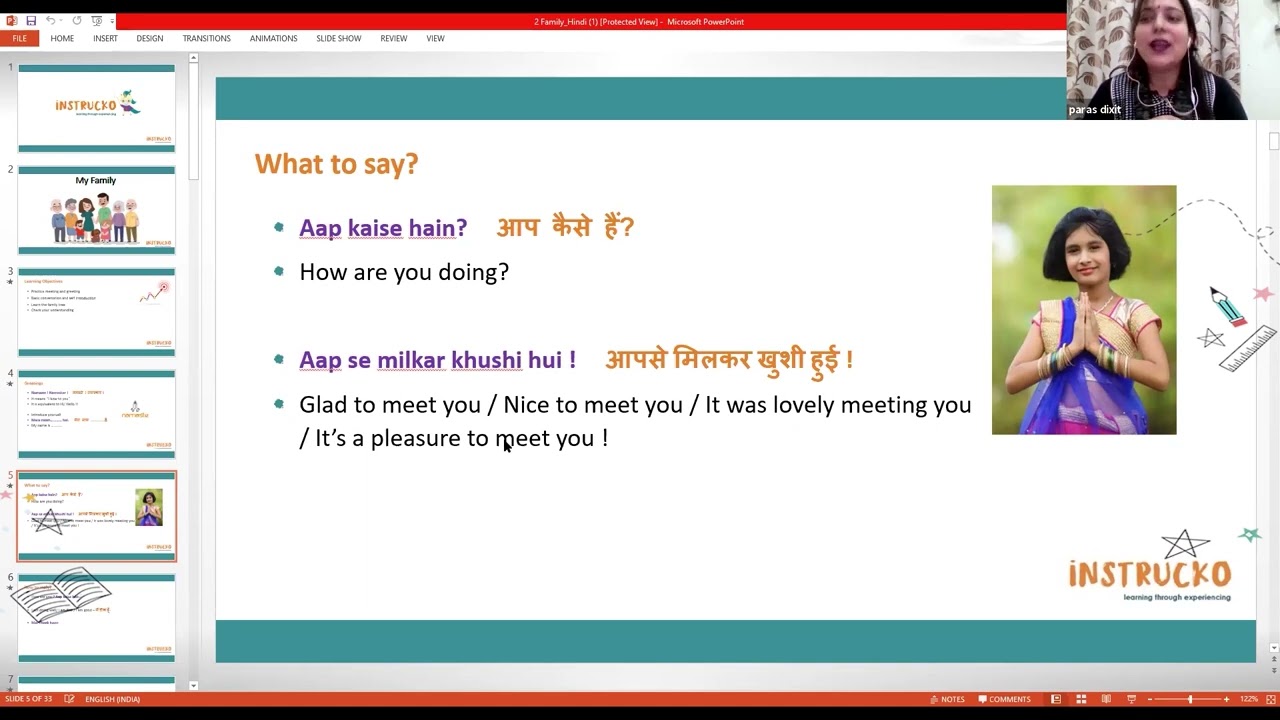Click the thumbnail panel scrollbar thumb
Viewport: 1280px width, 720px height.
click(x=193, y=122)
